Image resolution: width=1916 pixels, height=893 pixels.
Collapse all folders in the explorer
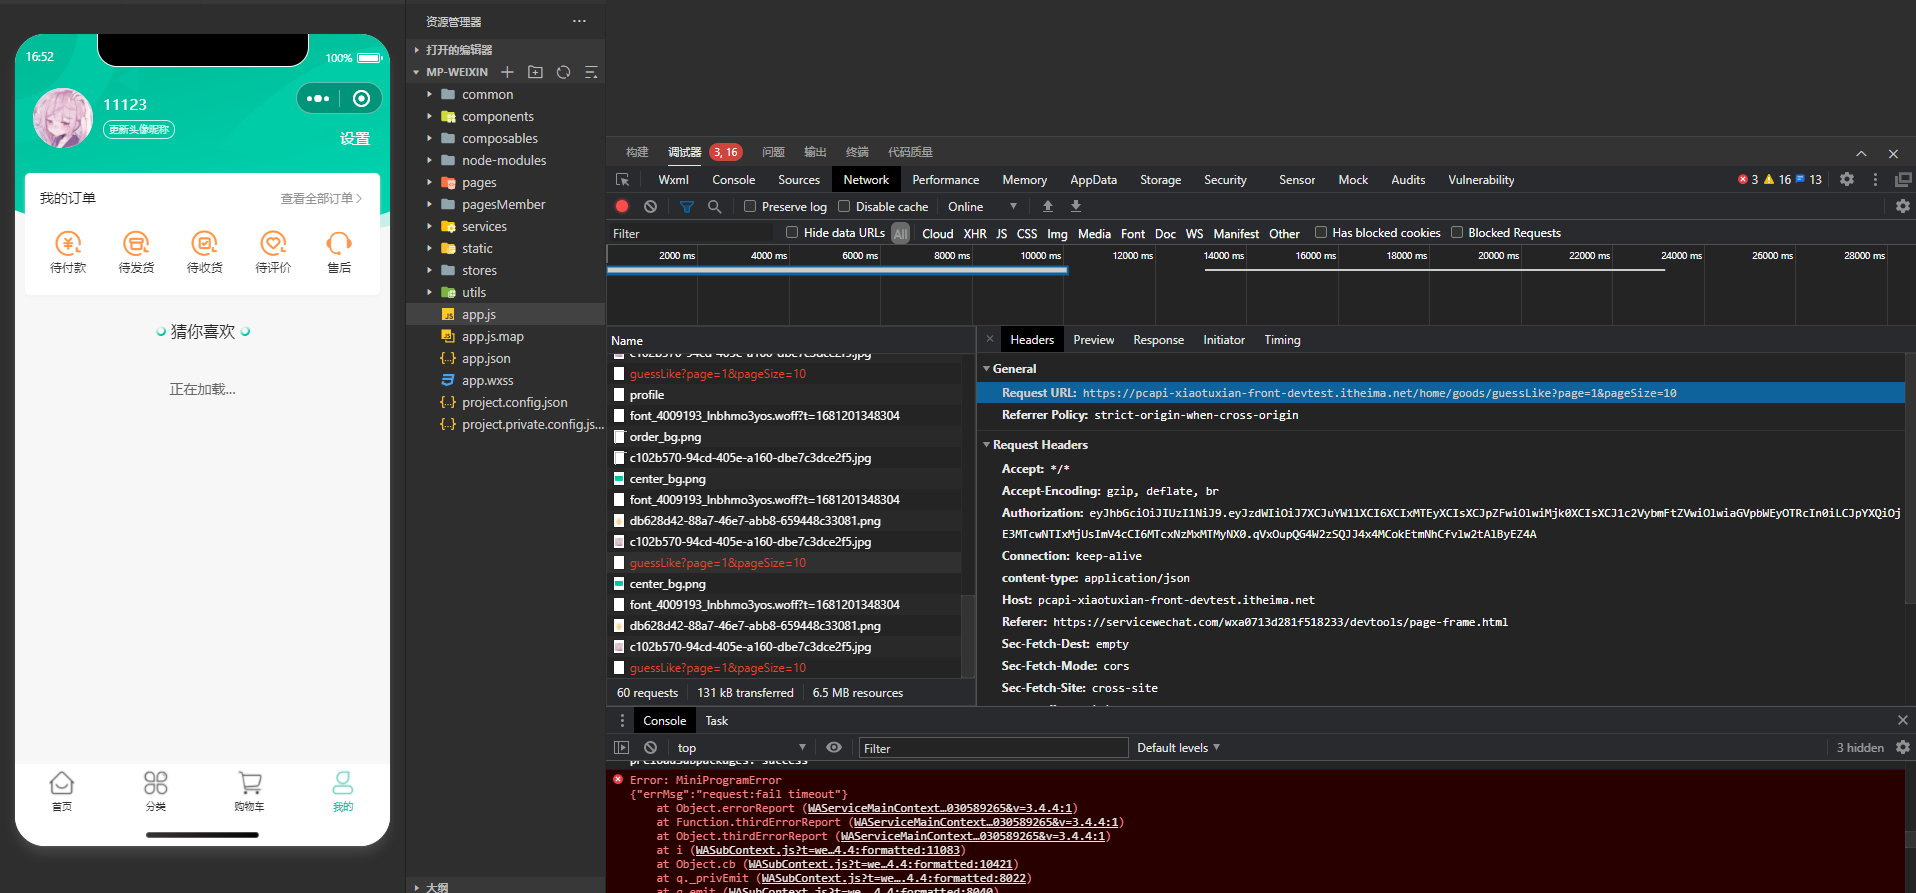[x=591, y=72]
